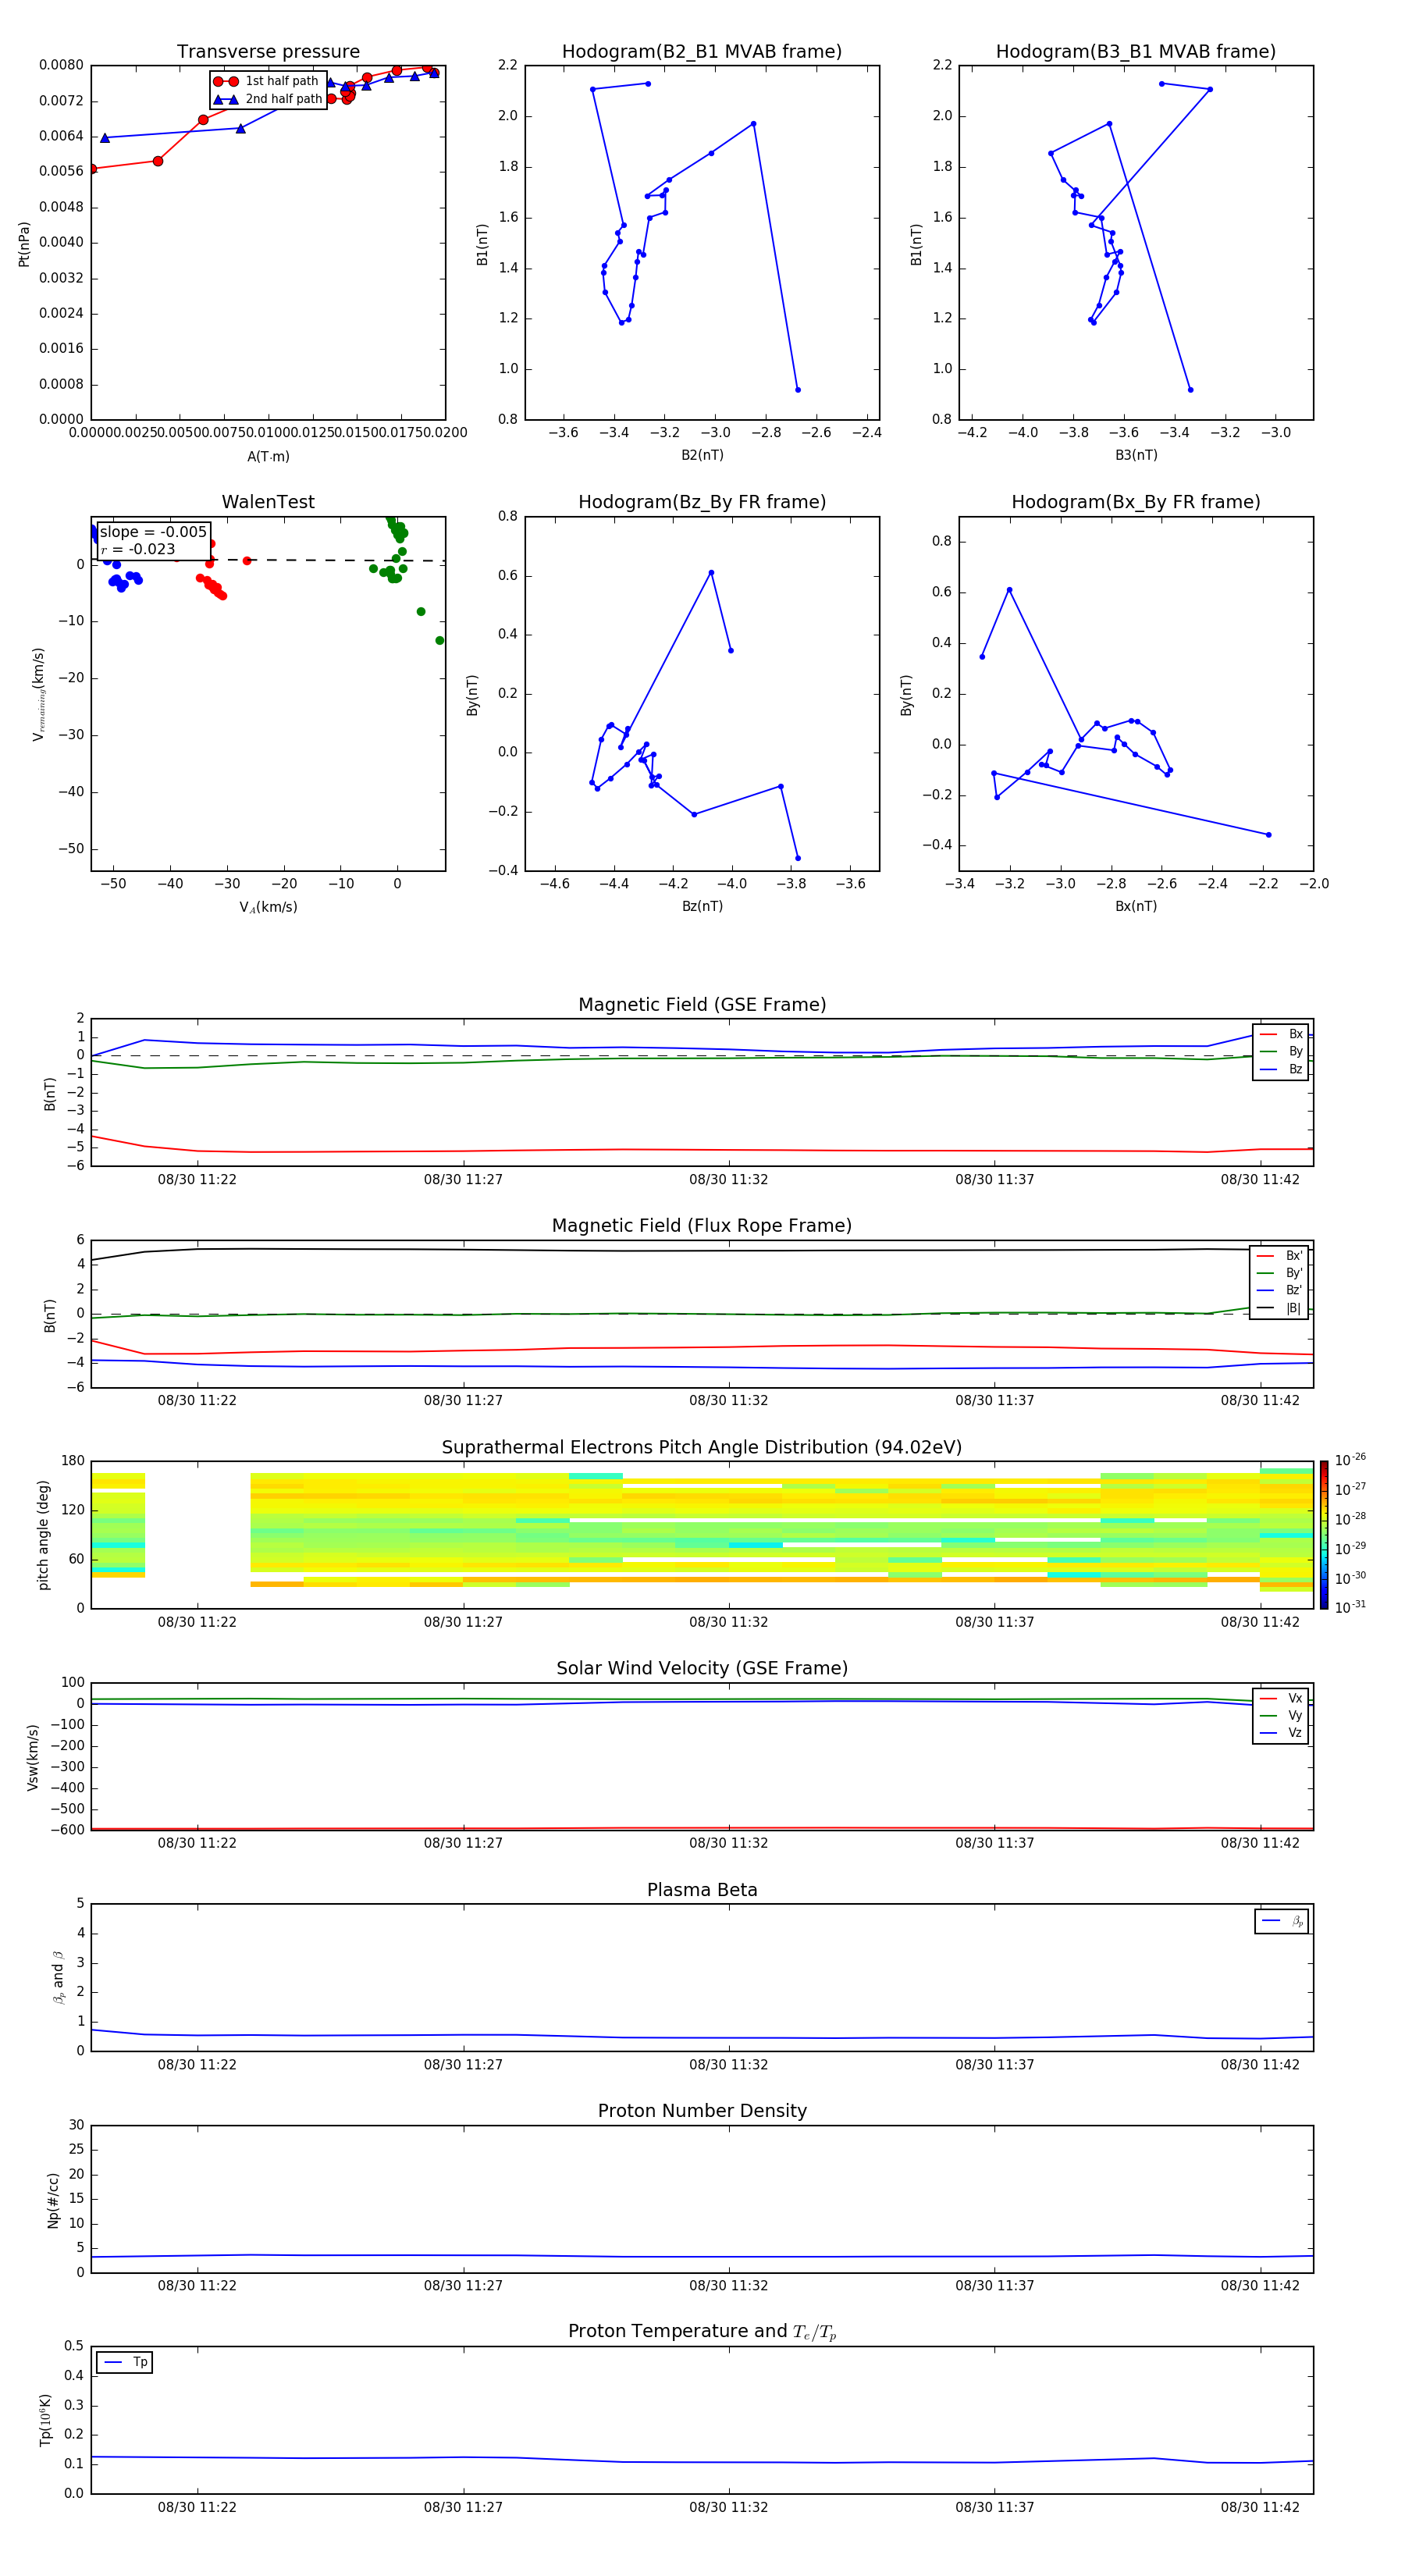This screenshot has width=1405, height=2576.
Task: Click the lowest green point in WalenTest
Action: click(440, 641)
